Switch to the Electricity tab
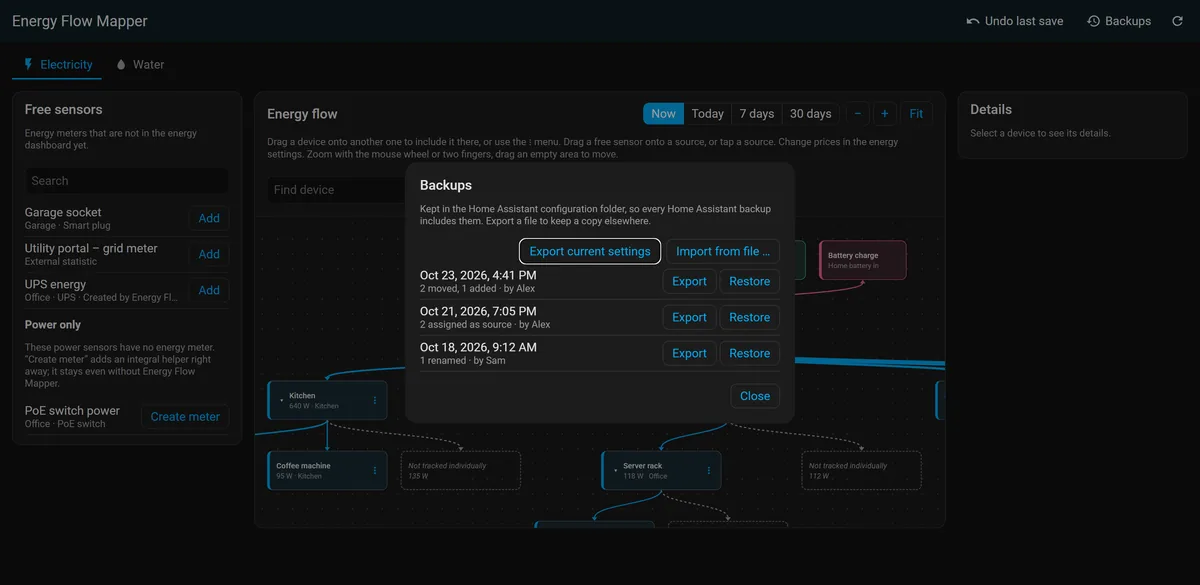1200x585 pixels. click(58, 64)
